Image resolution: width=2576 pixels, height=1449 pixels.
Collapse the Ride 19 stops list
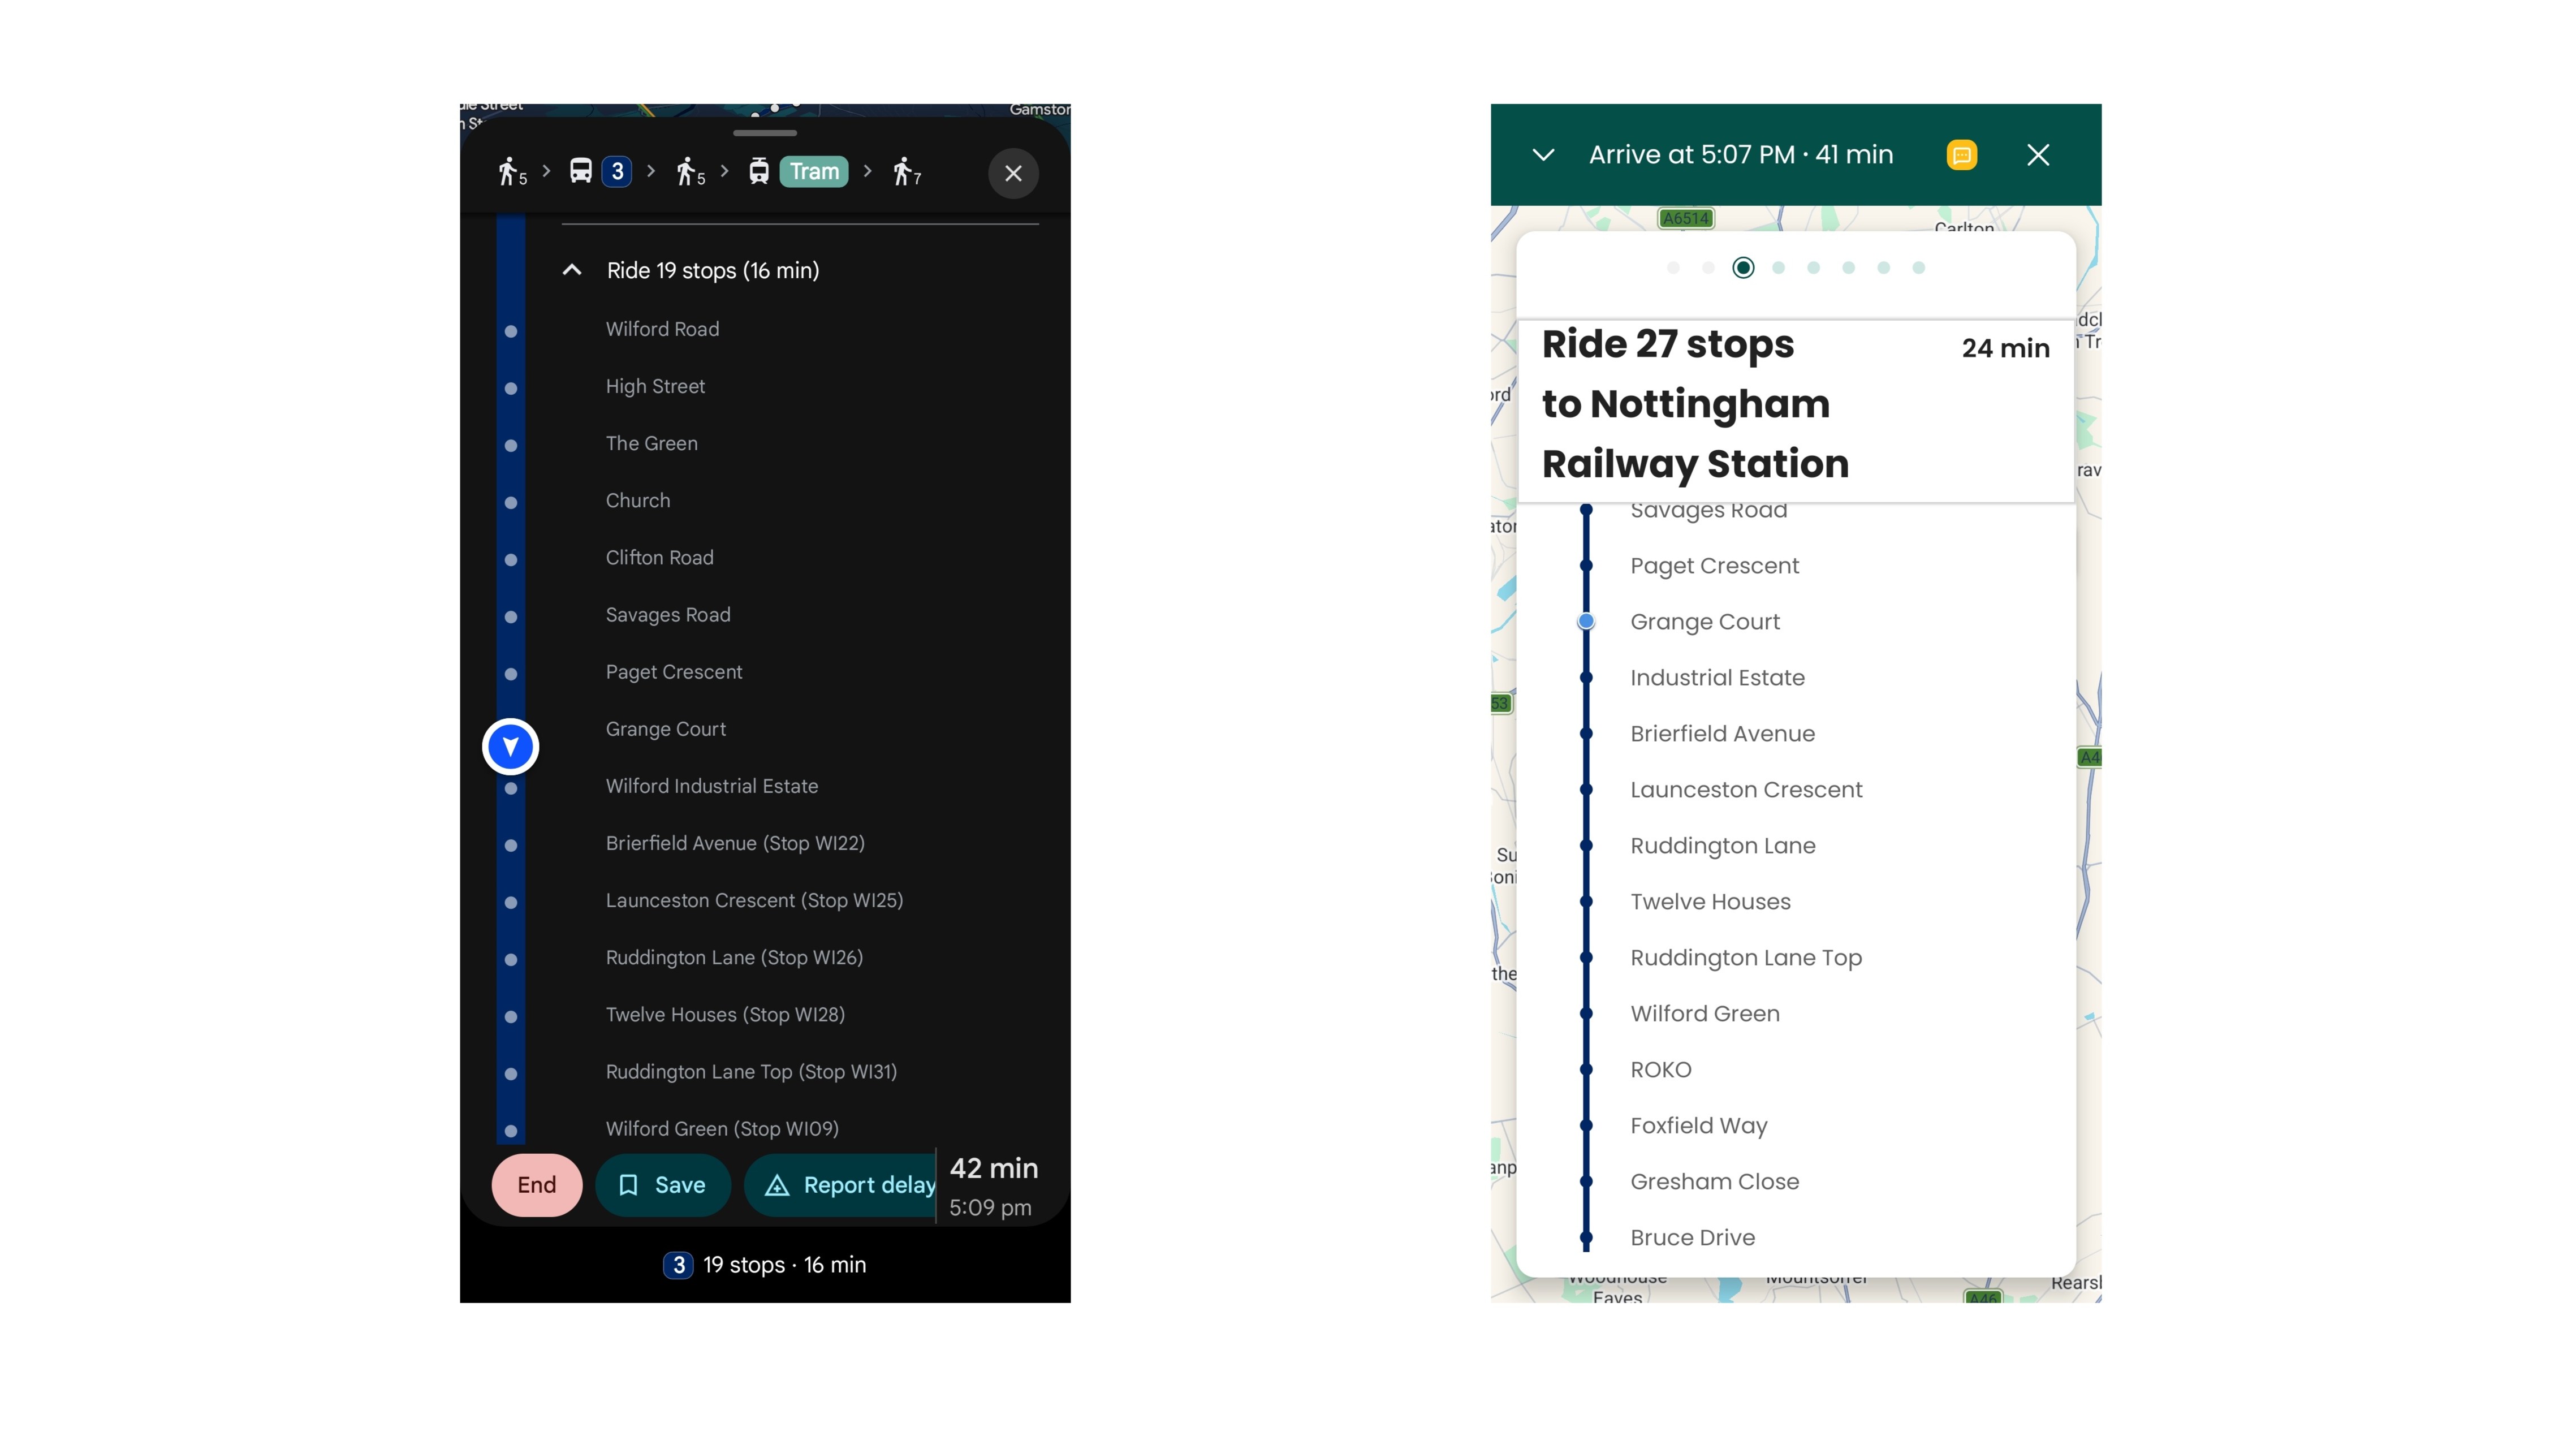pos(572,269)
